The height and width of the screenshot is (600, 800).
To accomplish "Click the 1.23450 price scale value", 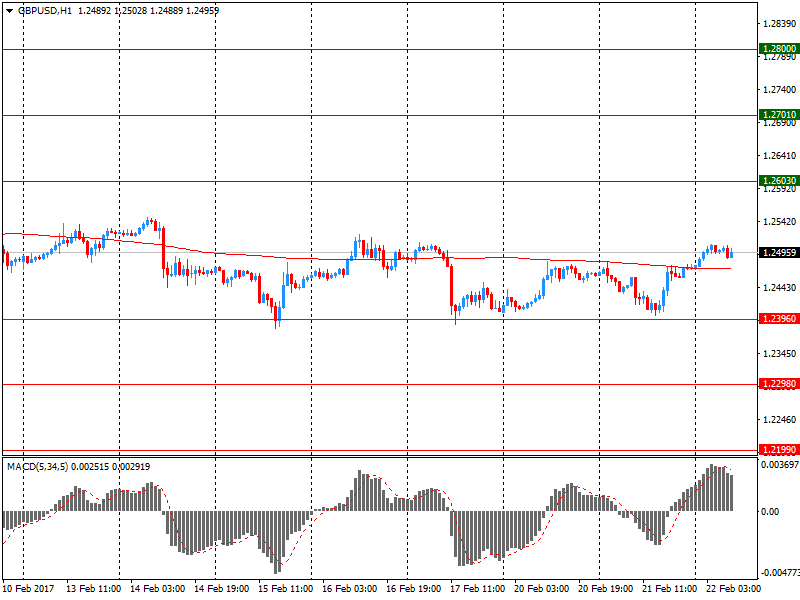I will 779,353.
